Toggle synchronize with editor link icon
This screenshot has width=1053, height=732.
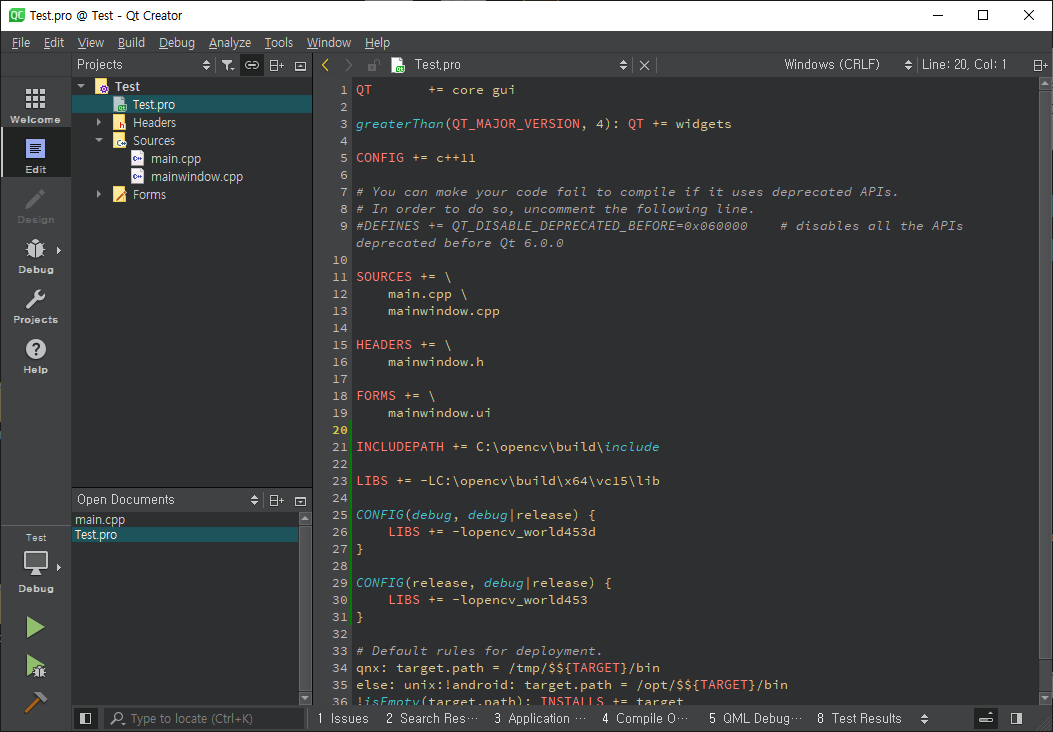pyautogui.click(x=252, y=65)
